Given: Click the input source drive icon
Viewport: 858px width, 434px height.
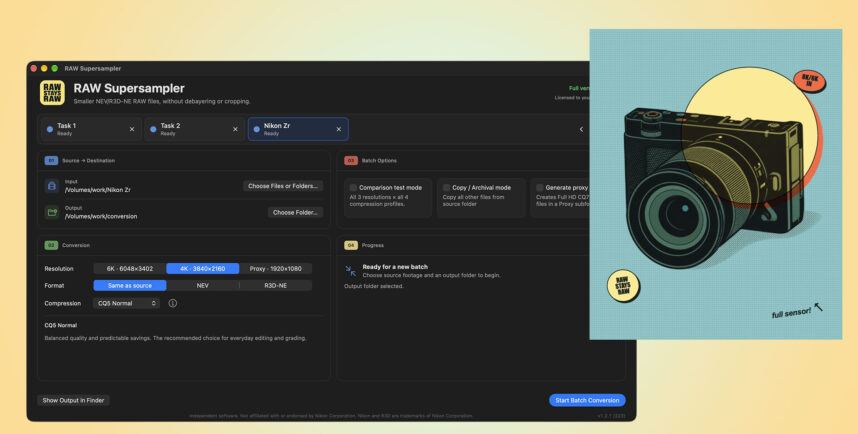Looking at the screenshot, I should tap(52, 186).
